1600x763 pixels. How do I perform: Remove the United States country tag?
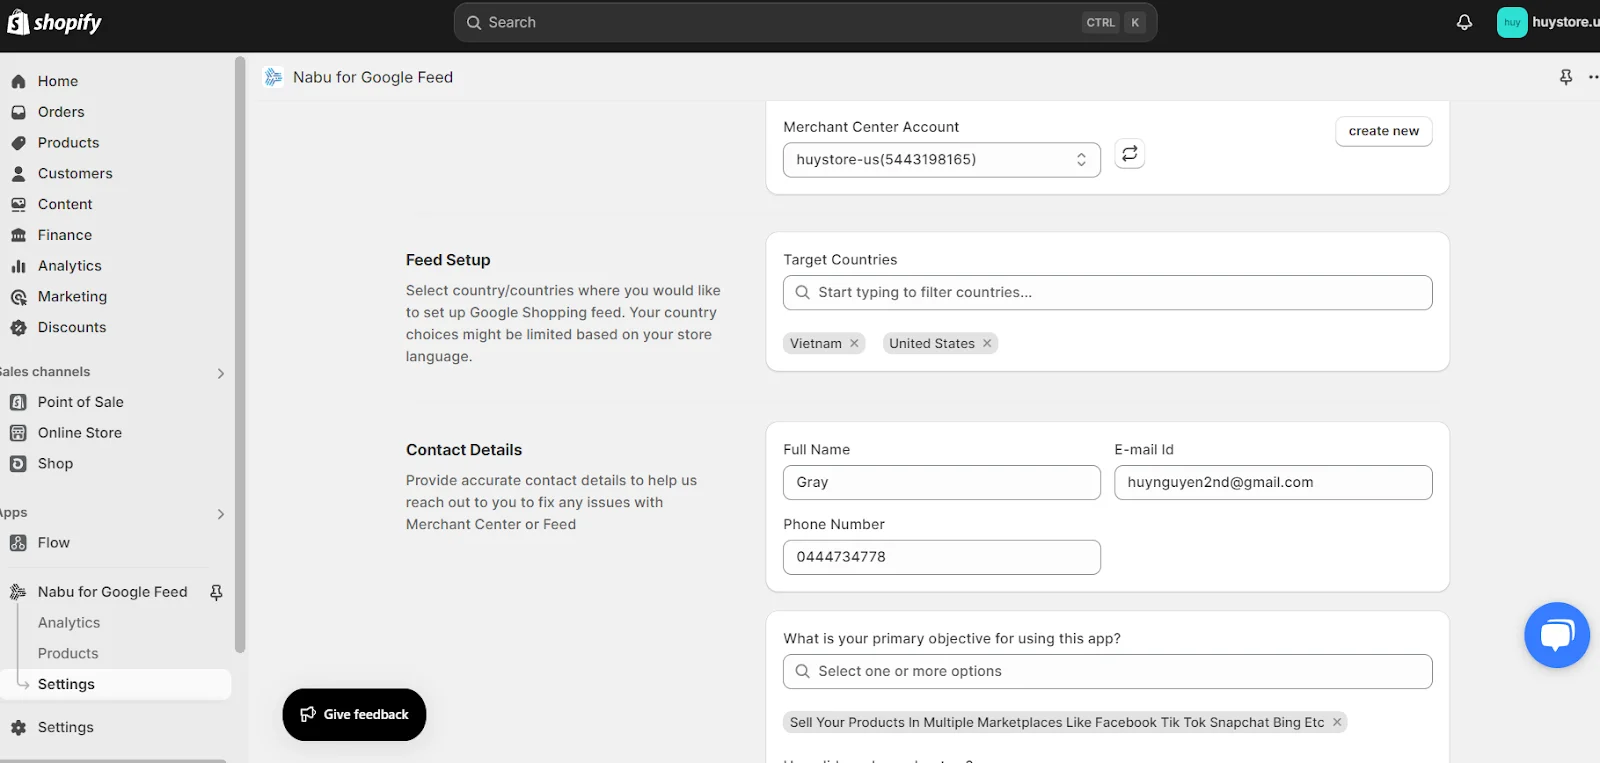point(987,343)
